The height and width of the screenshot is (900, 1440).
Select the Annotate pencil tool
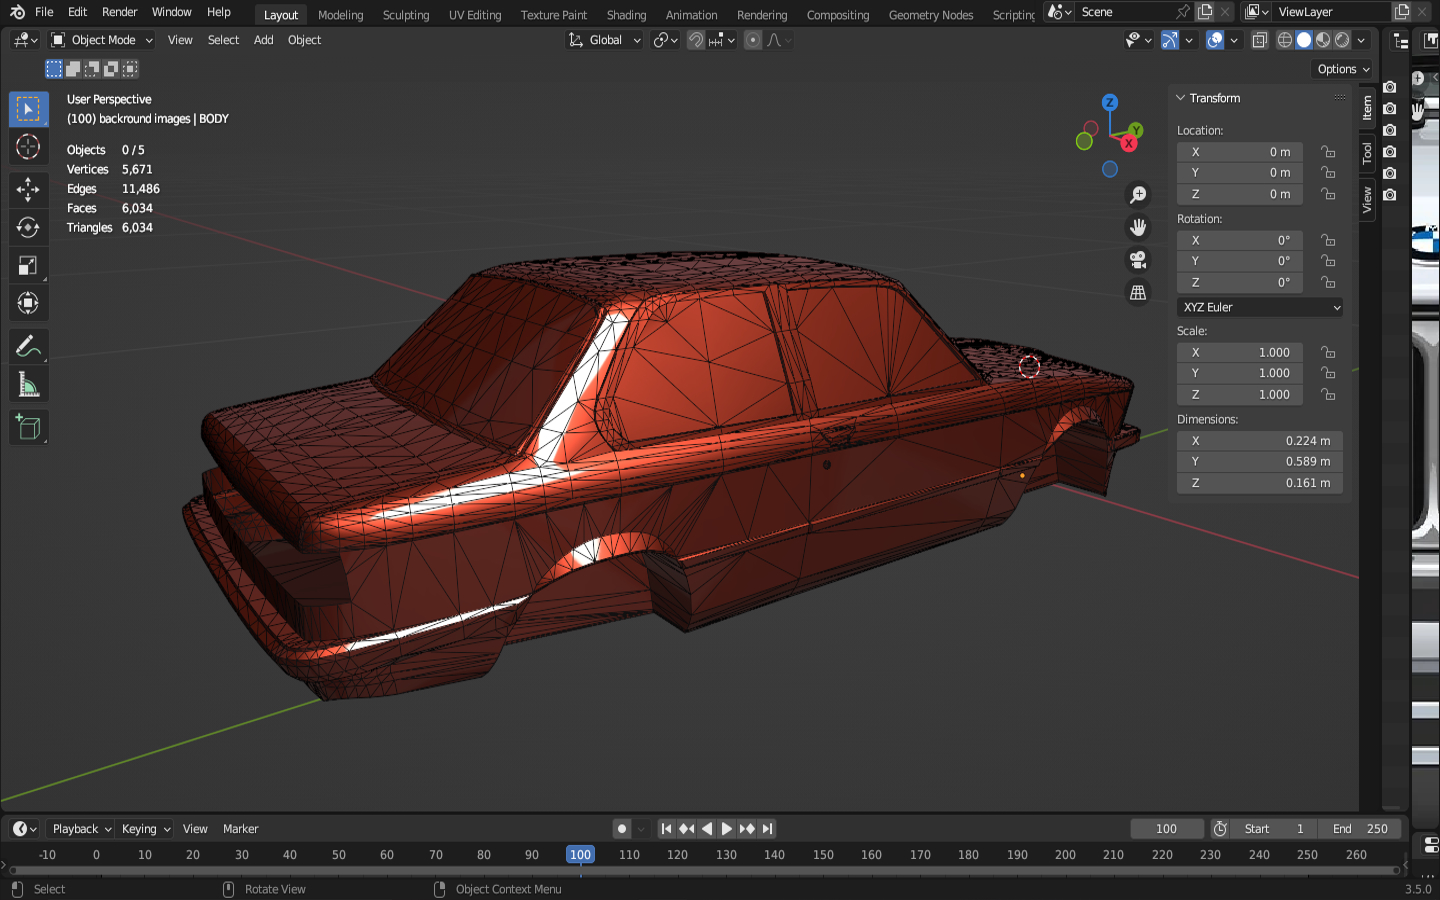coord(28,347)
